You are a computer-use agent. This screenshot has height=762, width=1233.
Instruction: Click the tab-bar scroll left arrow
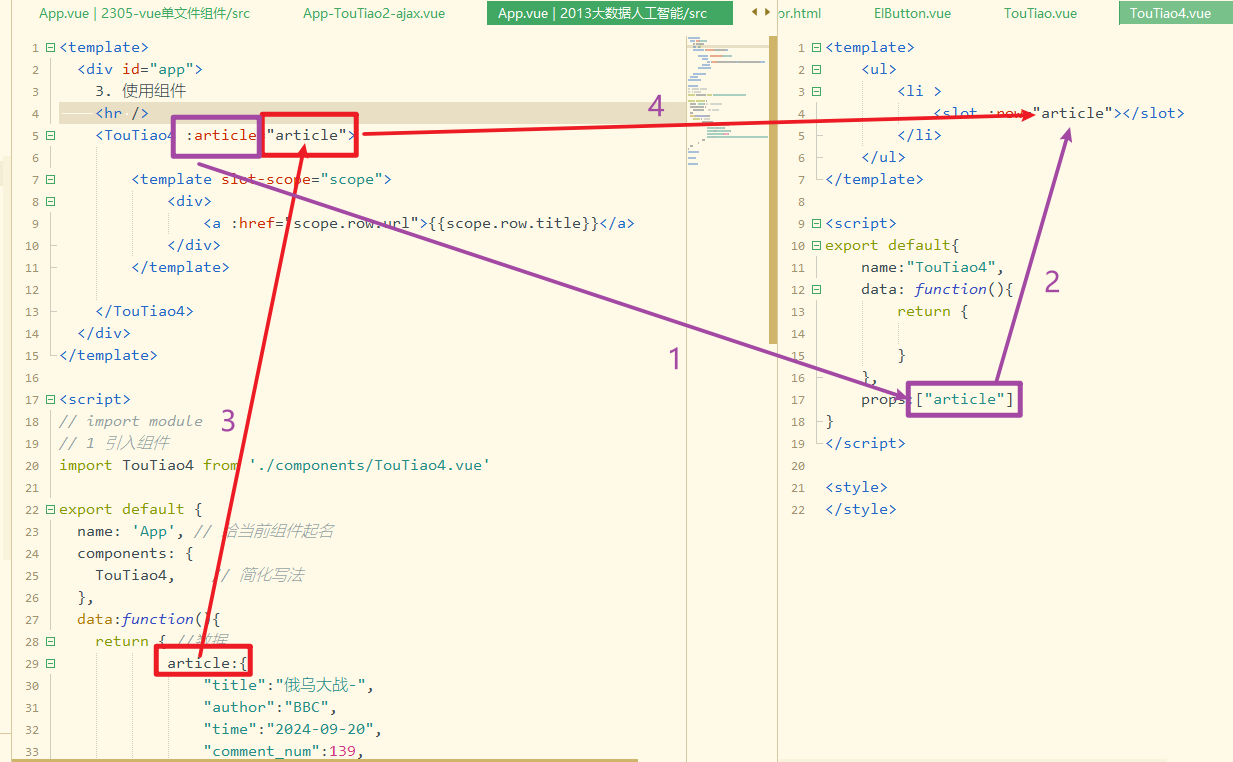756,13
